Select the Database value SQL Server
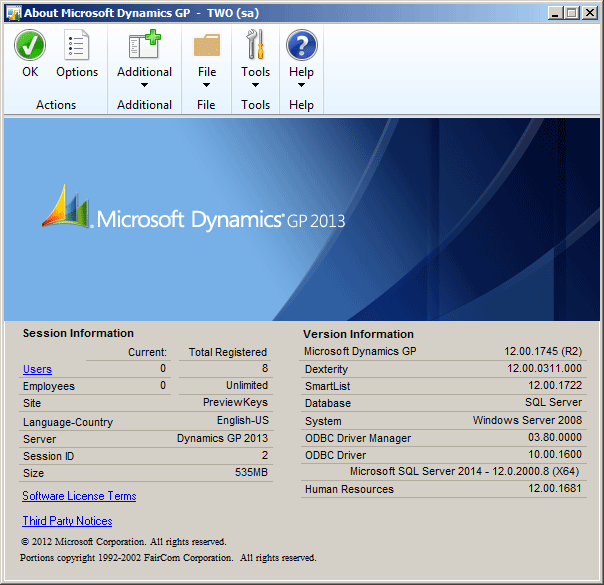The width and height of the screenshot is (604, 585). 554,402
